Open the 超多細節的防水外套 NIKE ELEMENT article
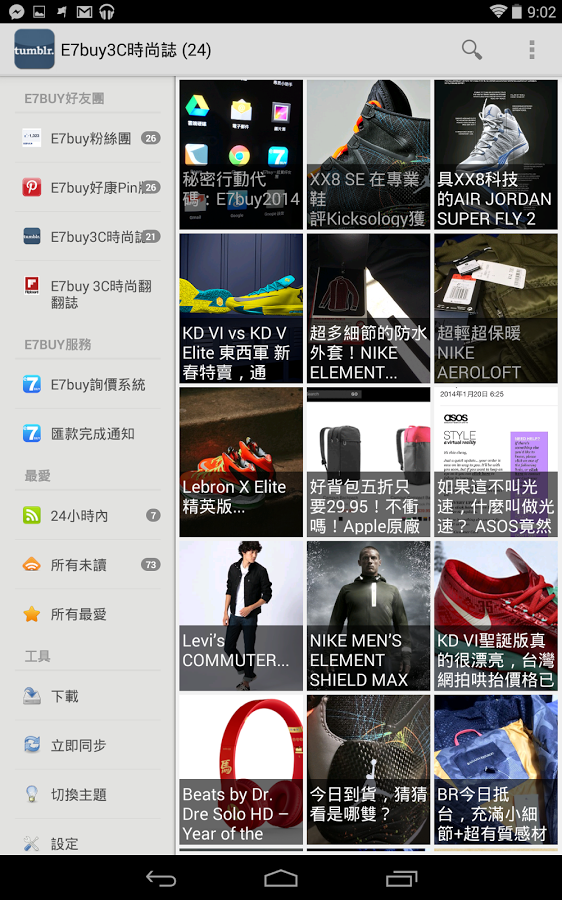 point(369,308)
